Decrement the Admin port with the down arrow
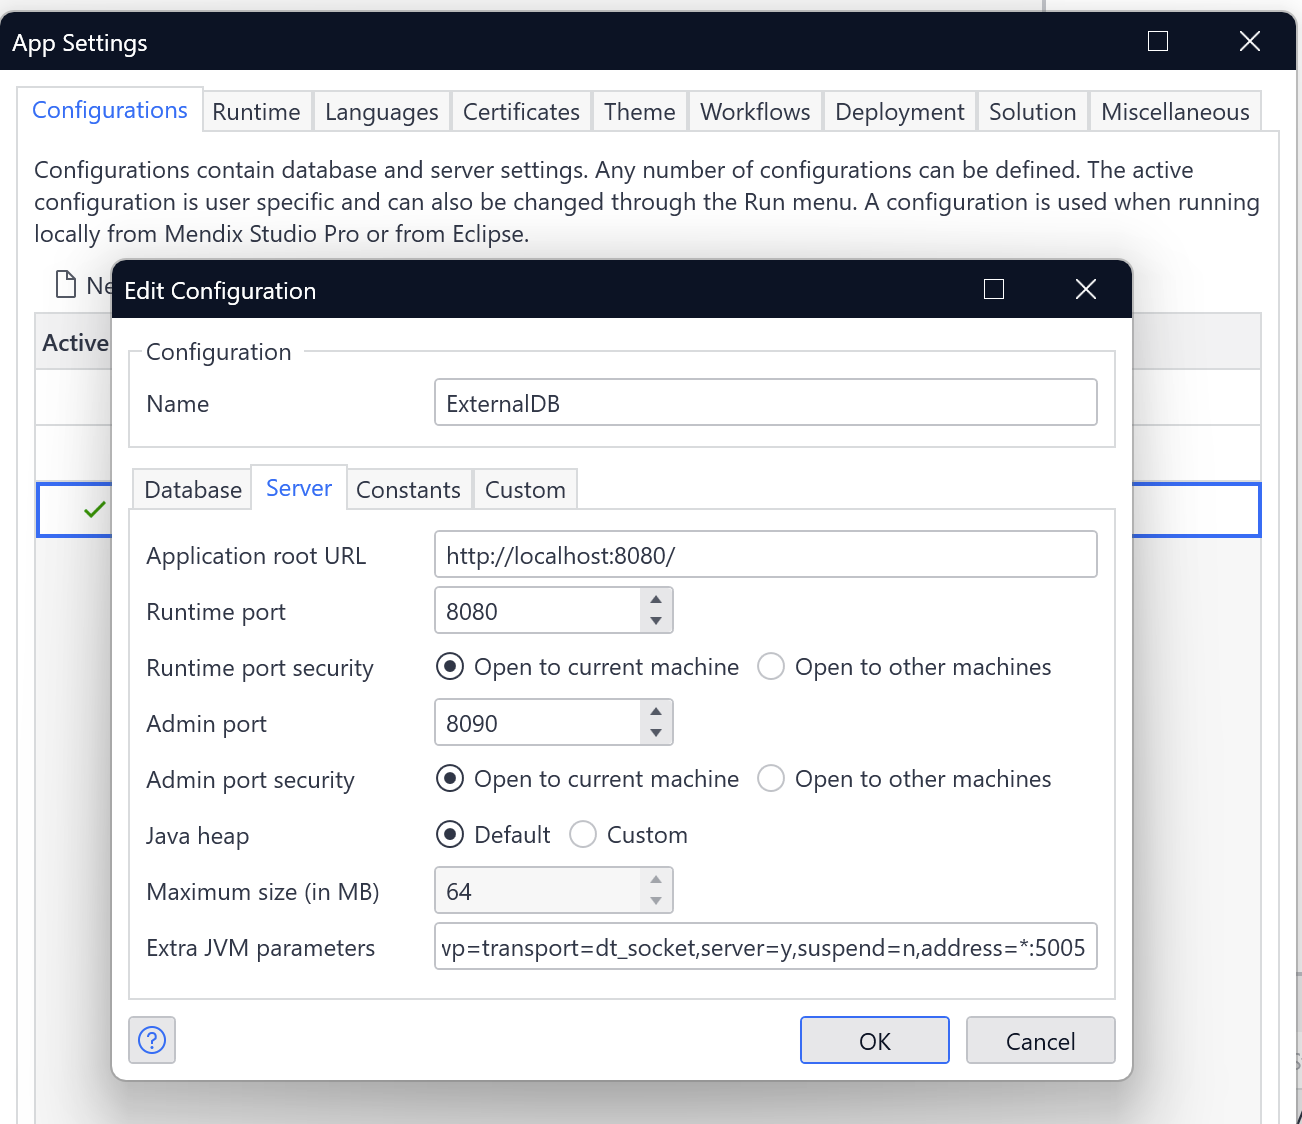Screen dimensions: 1302x1124 656,732
